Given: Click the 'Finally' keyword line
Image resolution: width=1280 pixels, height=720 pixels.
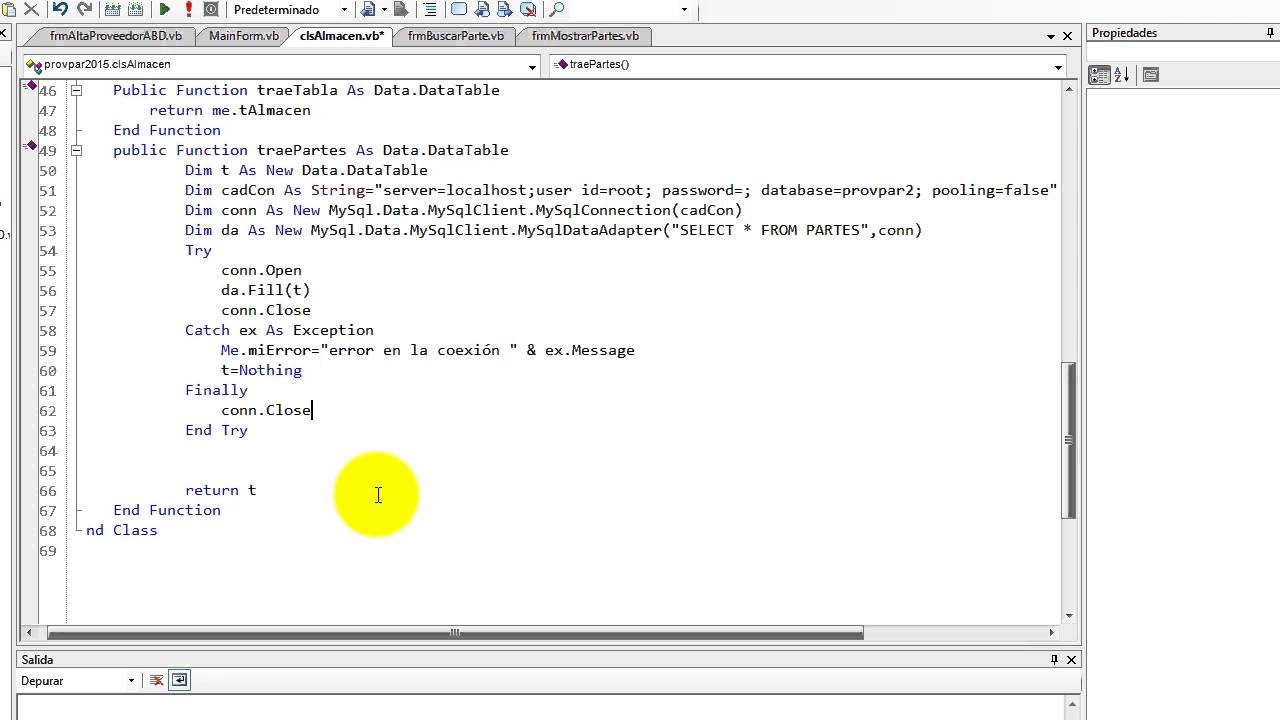Looking at the screenshot, I should tap(216, 390).
